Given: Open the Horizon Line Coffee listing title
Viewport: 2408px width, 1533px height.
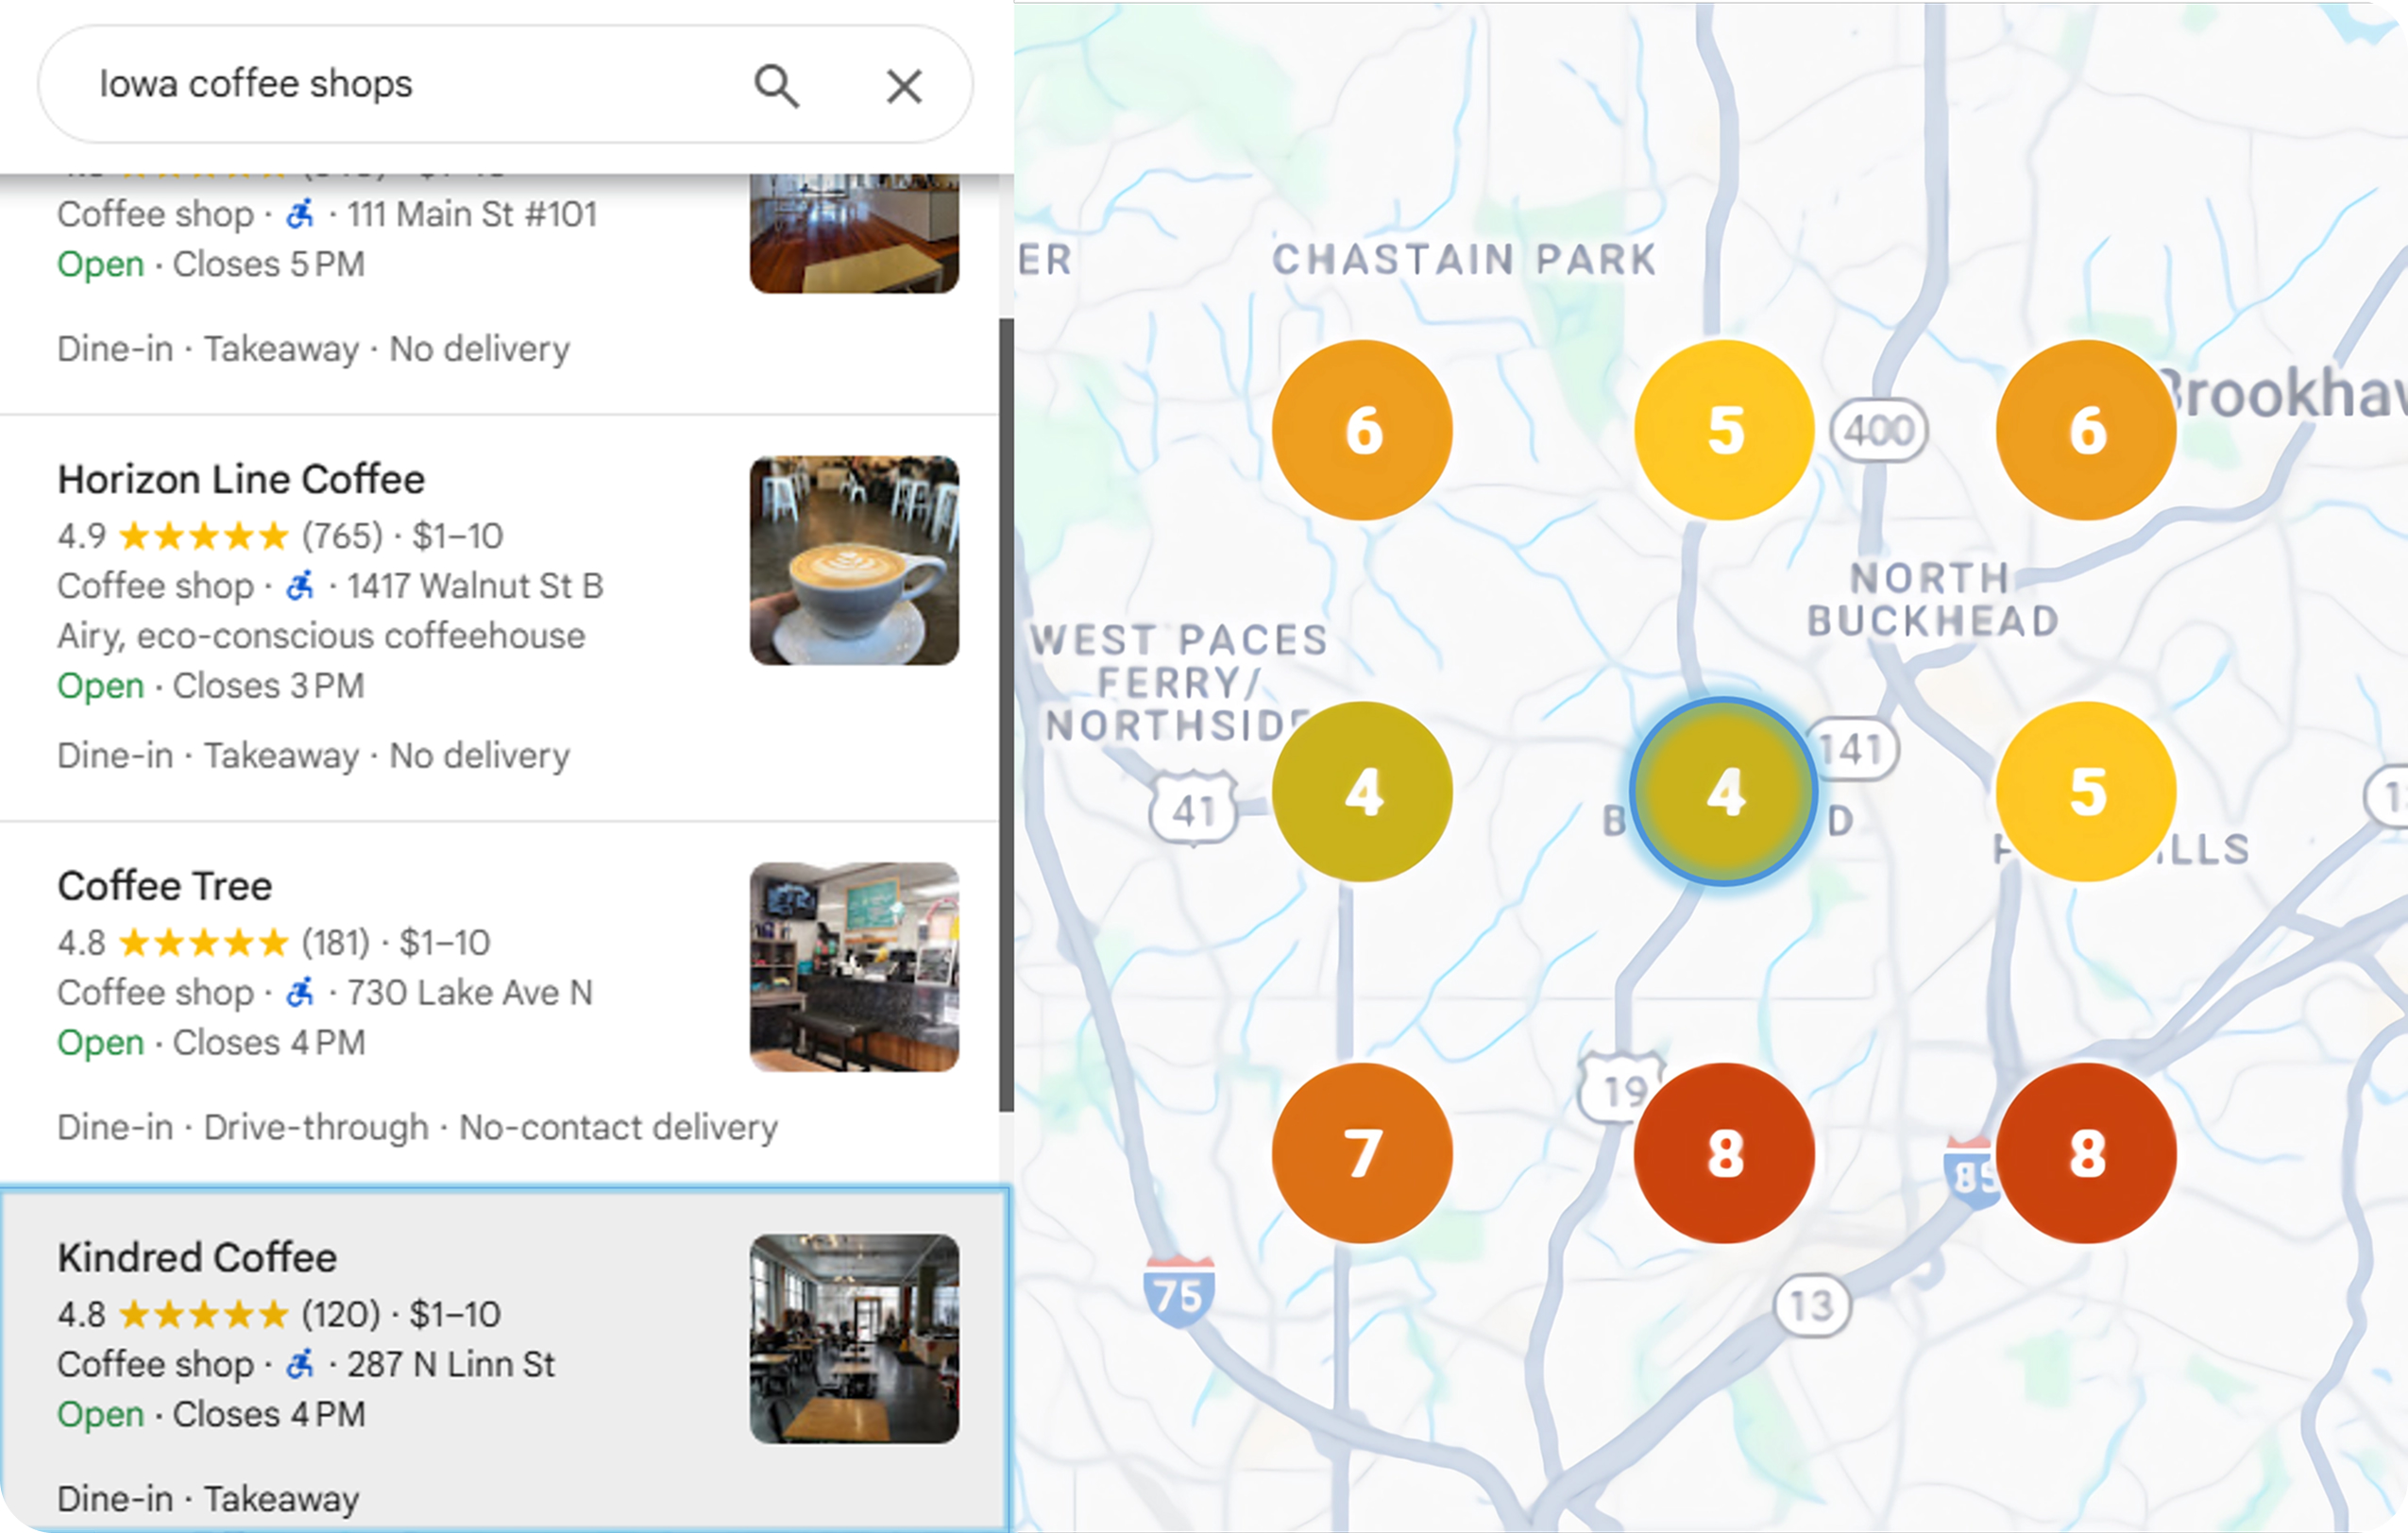Looking at the screenshot, I should tap(241, 480).
